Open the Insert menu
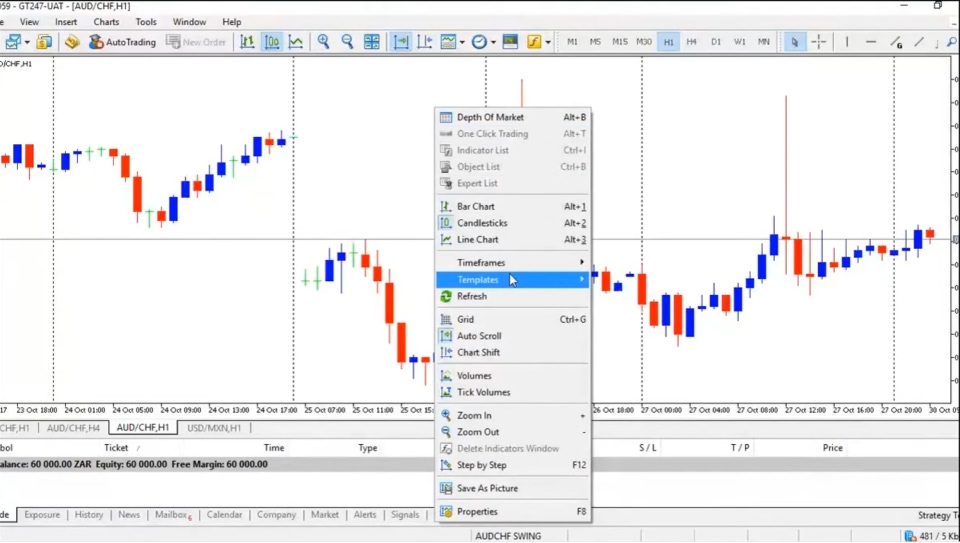This screenshot has height=543, width=960. tap(66, 21)
